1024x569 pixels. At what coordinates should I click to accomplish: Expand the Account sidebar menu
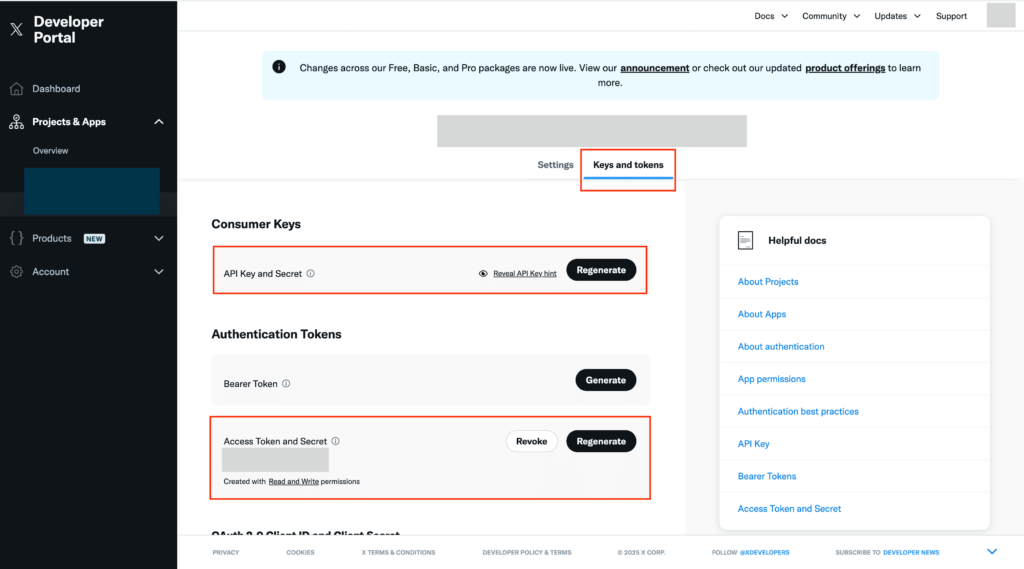tap(158, 272)
